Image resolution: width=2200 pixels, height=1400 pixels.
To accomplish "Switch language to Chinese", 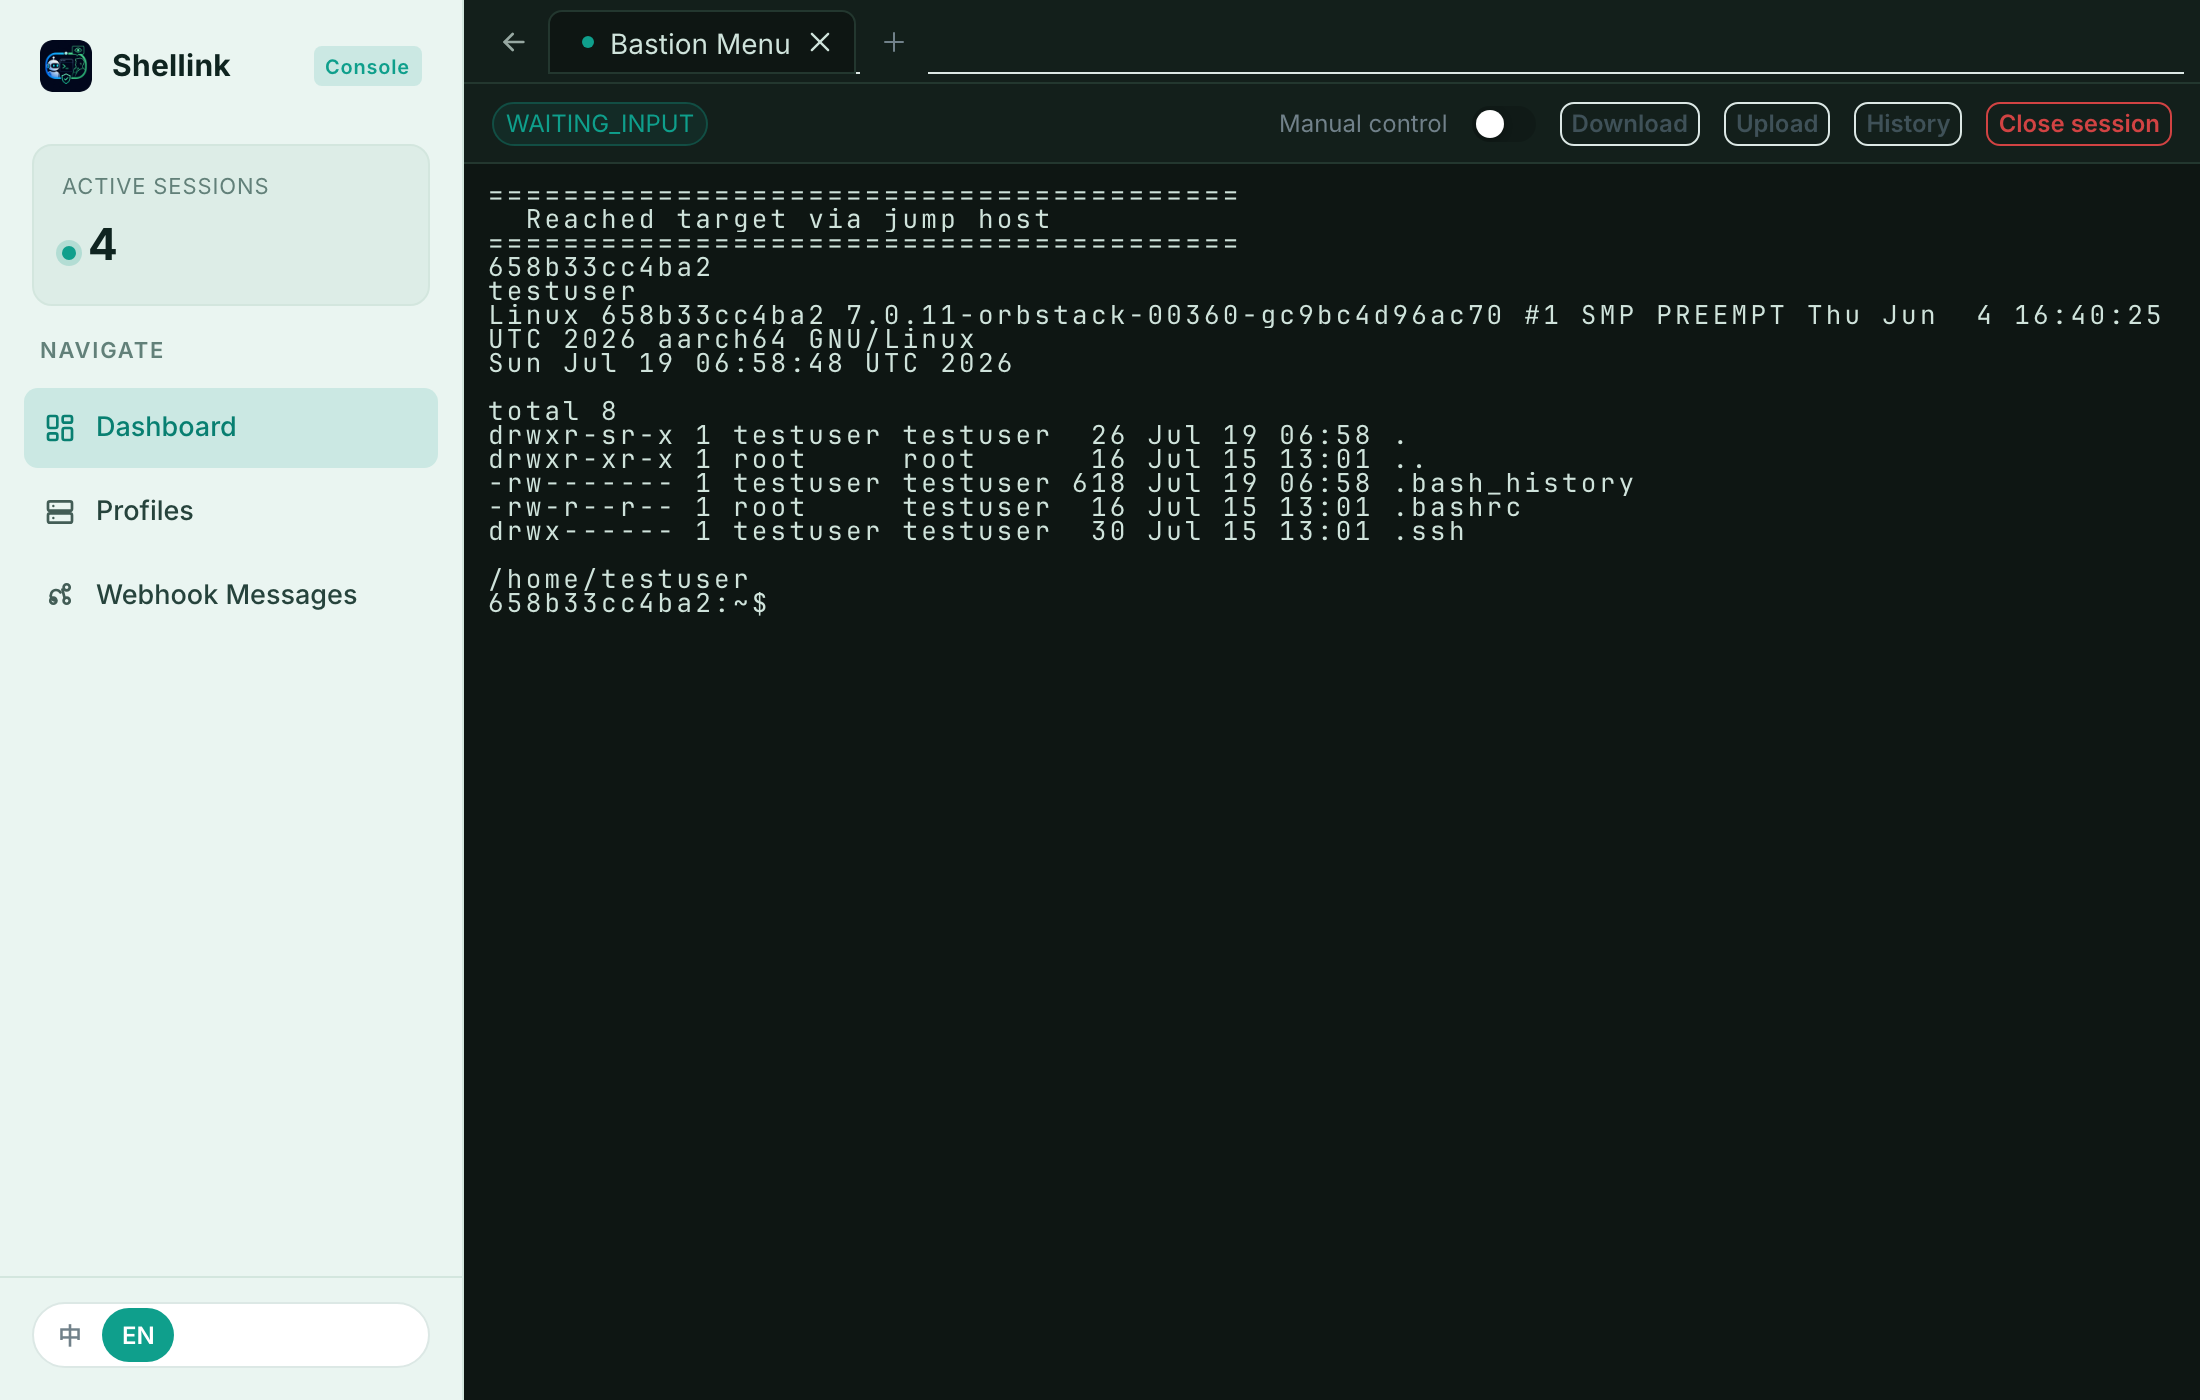I will click(70, 1335).
